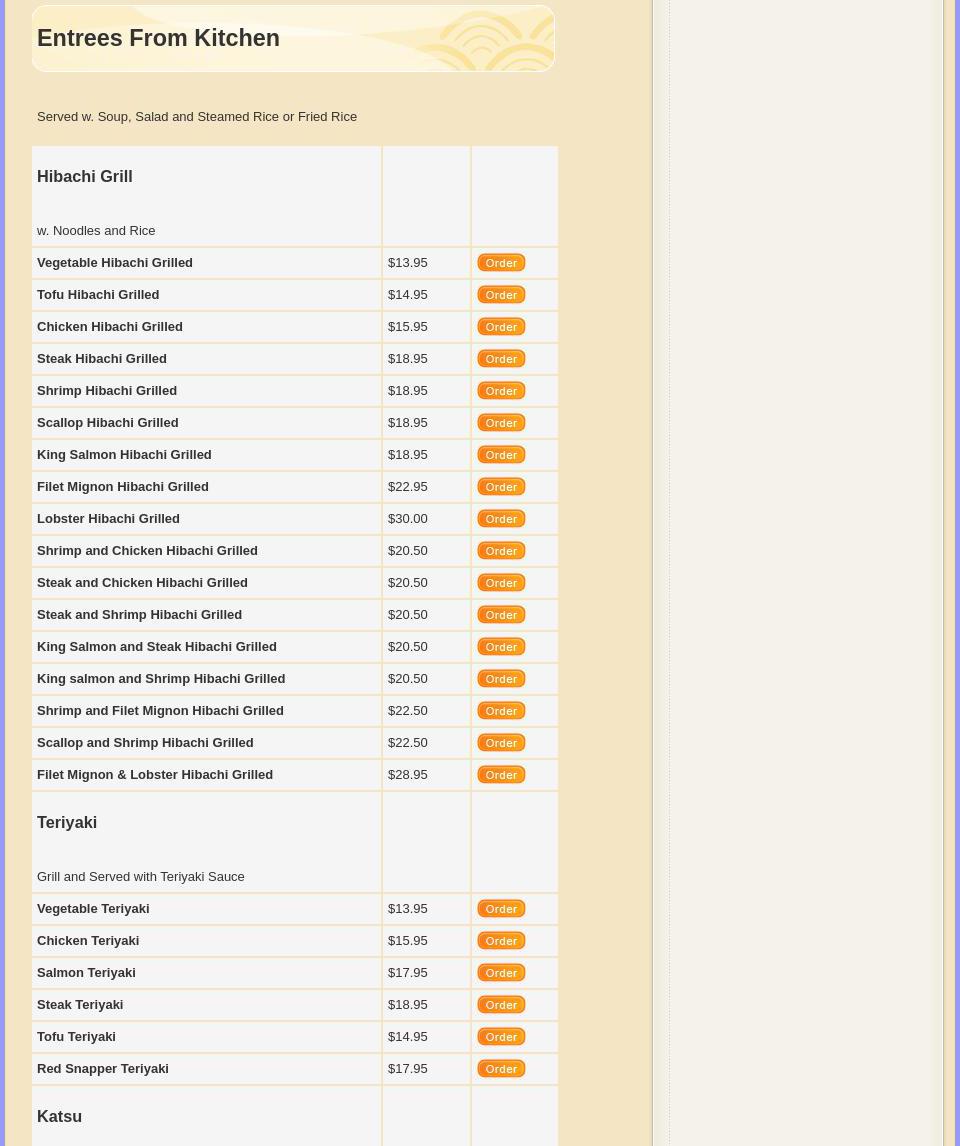The width and height of the screenshot is (960, 1146).
Task: Add King Salmon Hibachi Grilled via Order
Action: pos(501,455)
